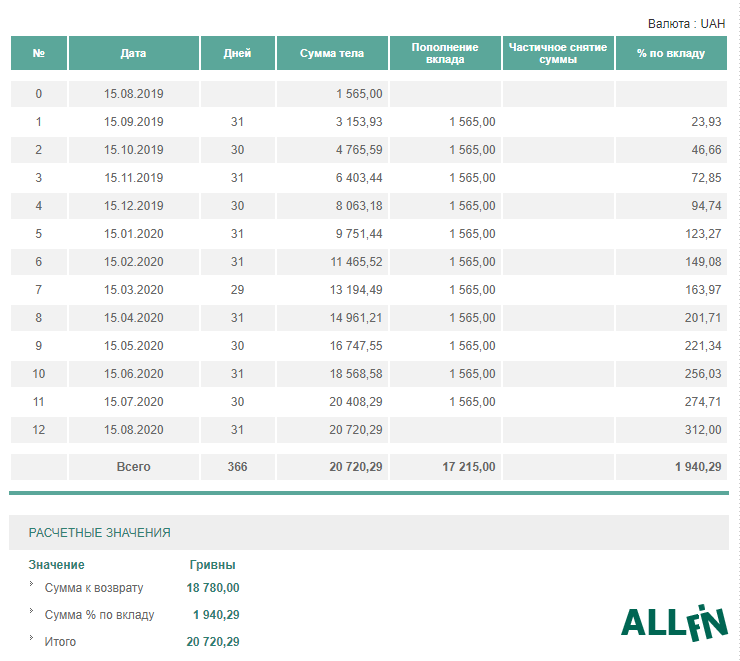Click the Итого label
The width and height of the screenshot is (740, 661).
click(60, 642)
